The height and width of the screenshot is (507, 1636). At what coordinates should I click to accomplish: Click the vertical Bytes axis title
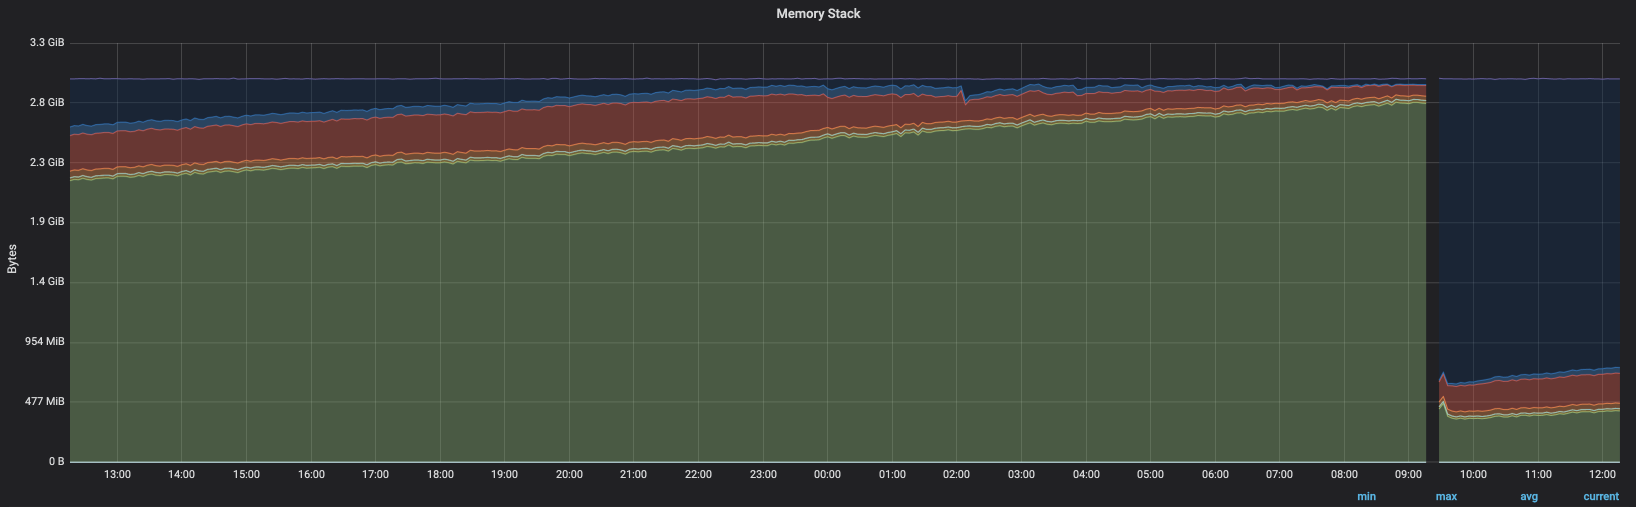coord(13,258)
